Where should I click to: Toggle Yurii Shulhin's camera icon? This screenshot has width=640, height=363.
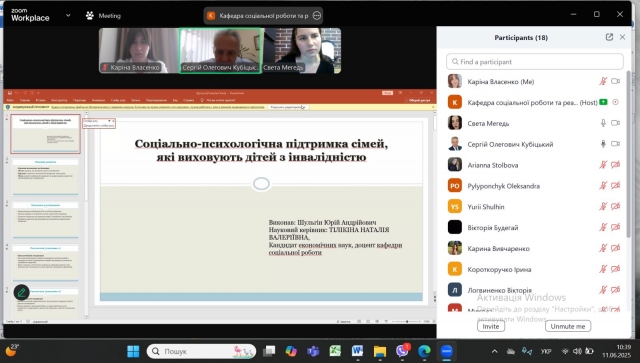click(616, 206)
